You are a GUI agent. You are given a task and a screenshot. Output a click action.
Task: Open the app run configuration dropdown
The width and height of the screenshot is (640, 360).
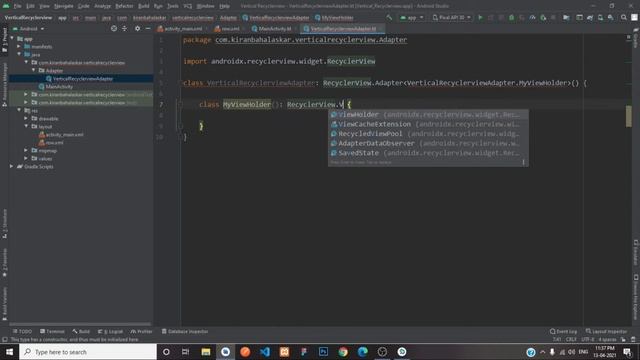(x=411, y=18)
